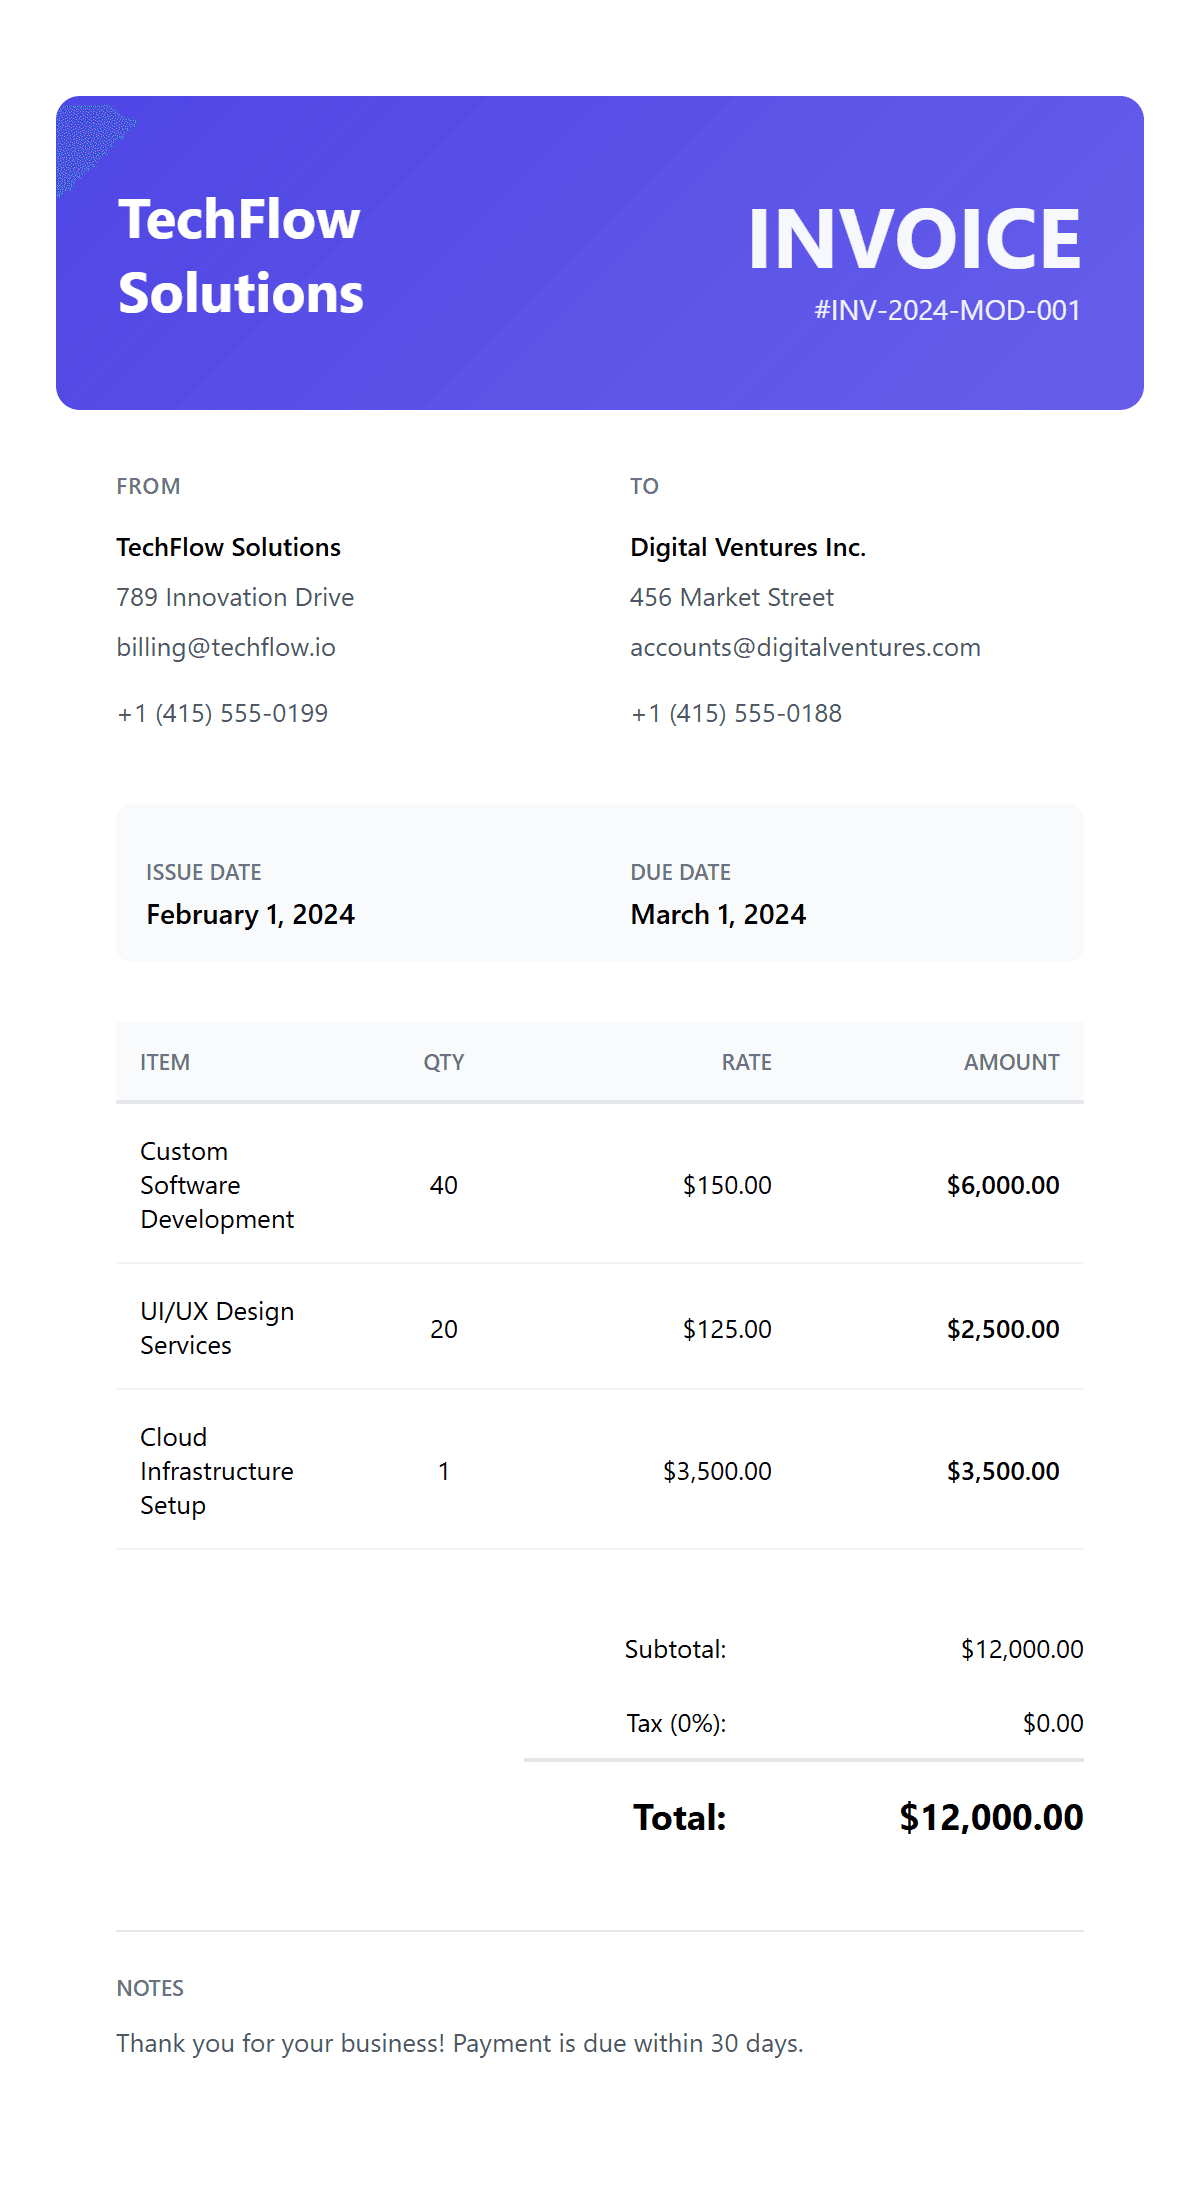Click tax value $0.00
Image resolution: width=1200 pixels, height=2200 pixels.
(1053, 1723)
